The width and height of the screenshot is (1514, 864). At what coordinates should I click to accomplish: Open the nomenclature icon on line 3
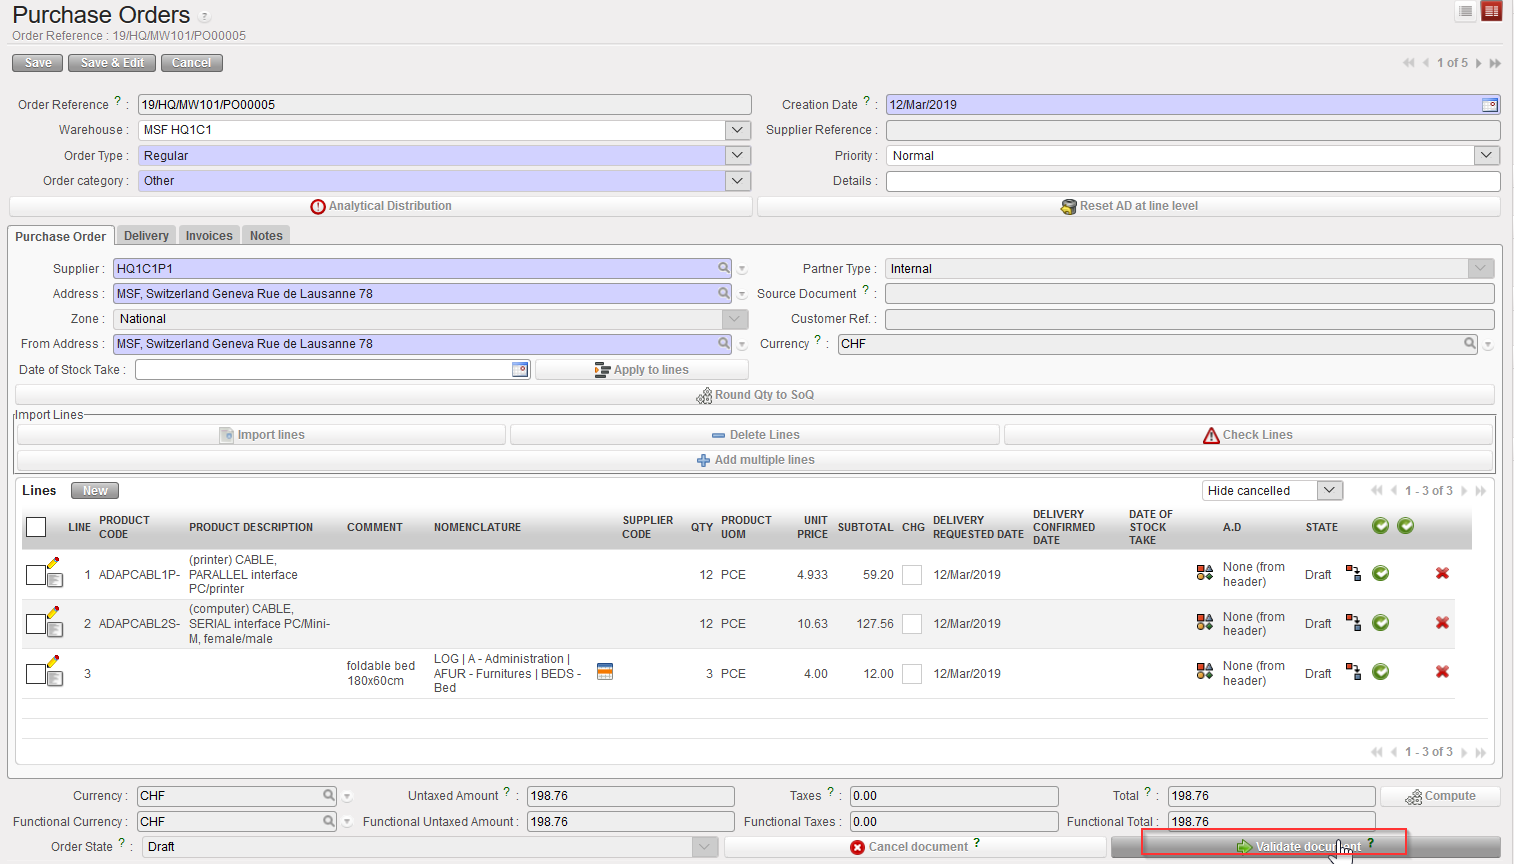coord(604,672)
